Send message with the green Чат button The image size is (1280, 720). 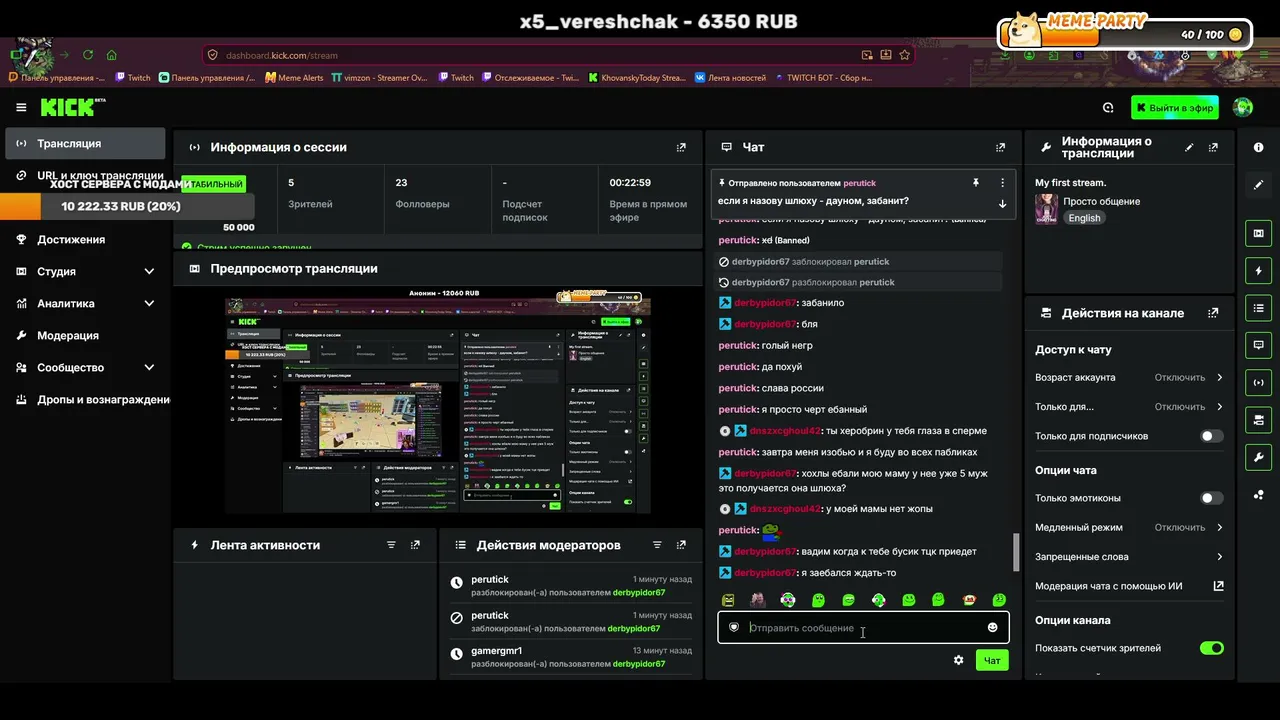click(992, 660)
